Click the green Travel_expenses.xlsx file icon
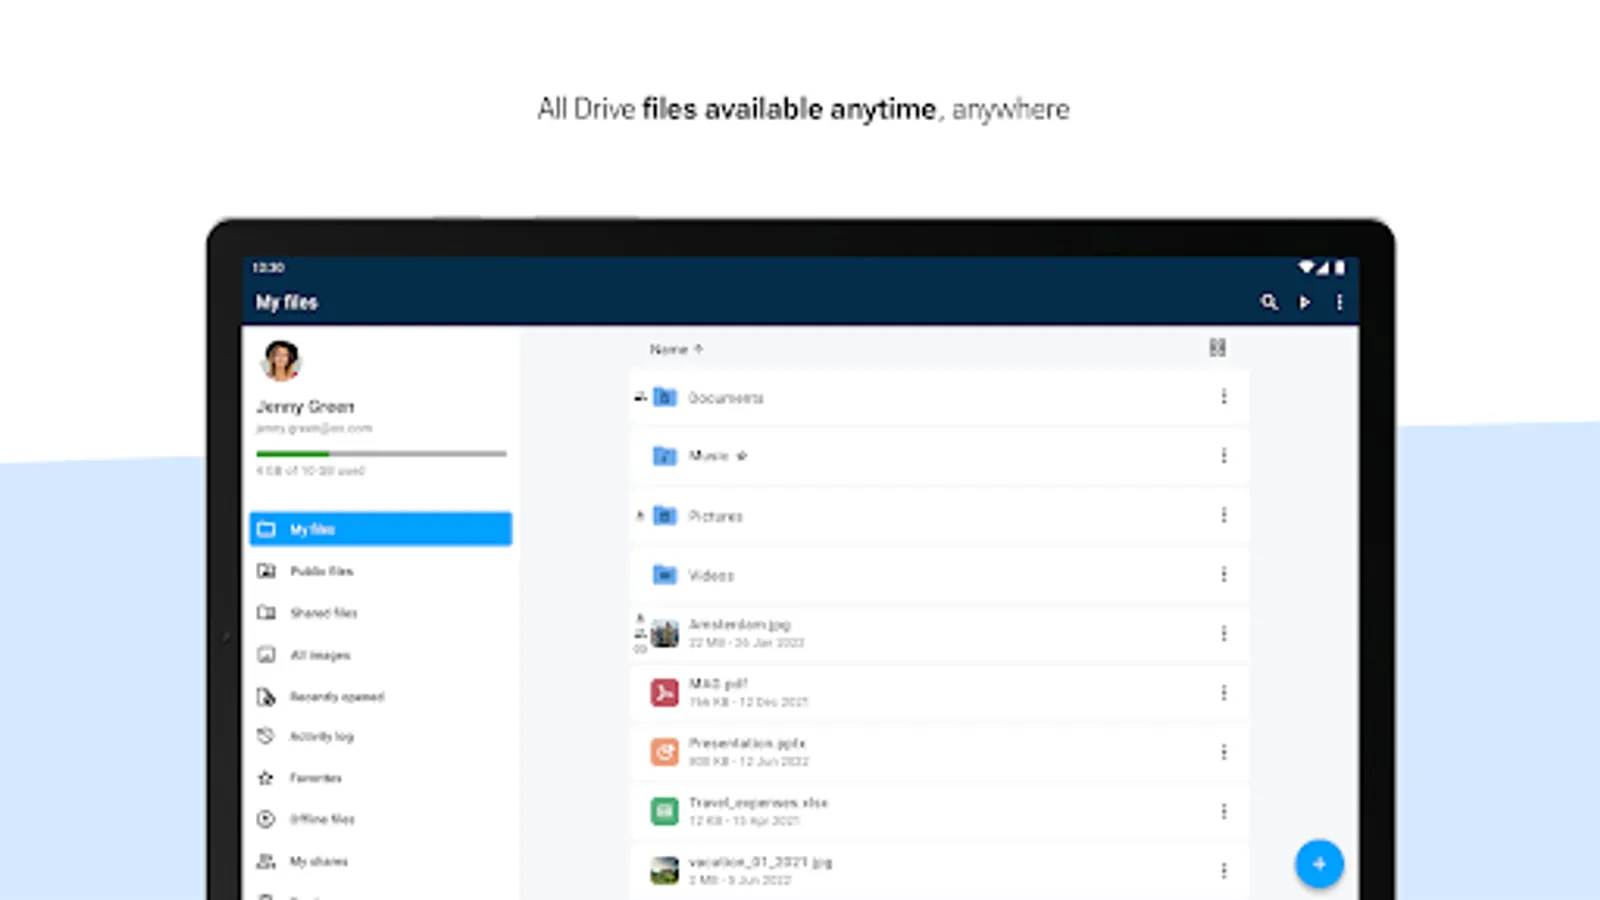 coord(665,811)
